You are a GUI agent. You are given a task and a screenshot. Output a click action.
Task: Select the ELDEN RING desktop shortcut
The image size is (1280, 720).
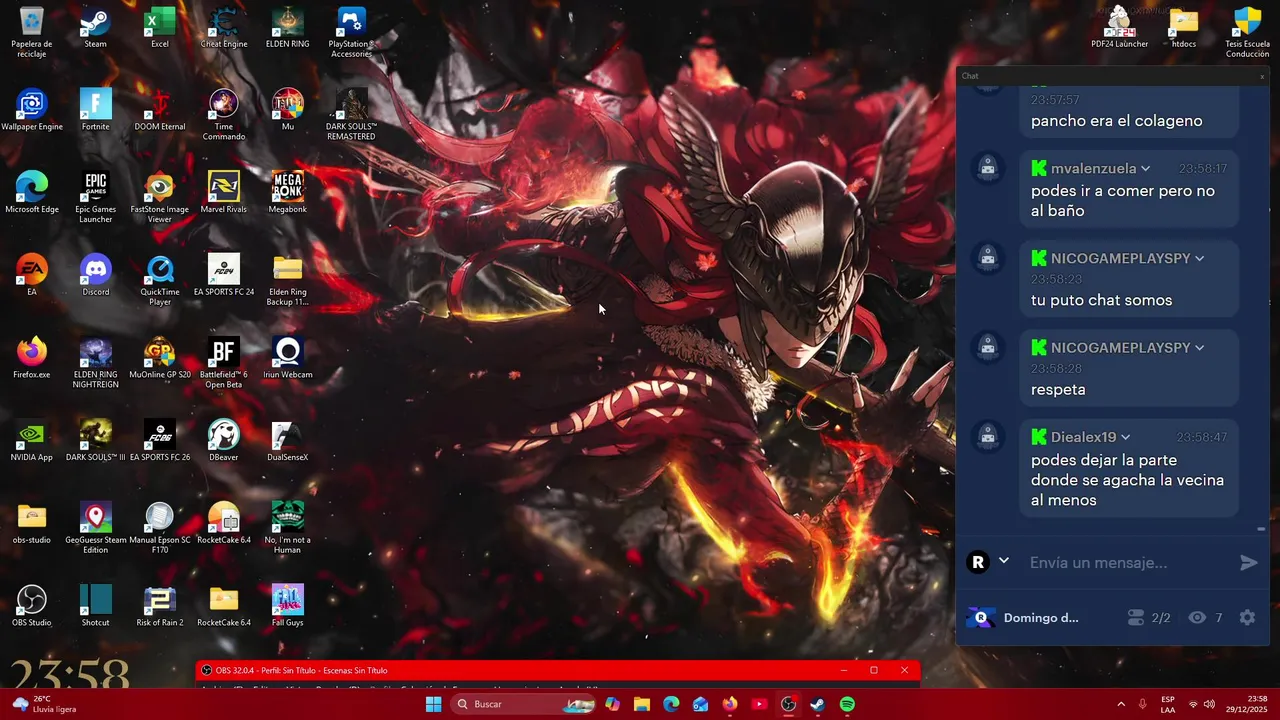288,28
